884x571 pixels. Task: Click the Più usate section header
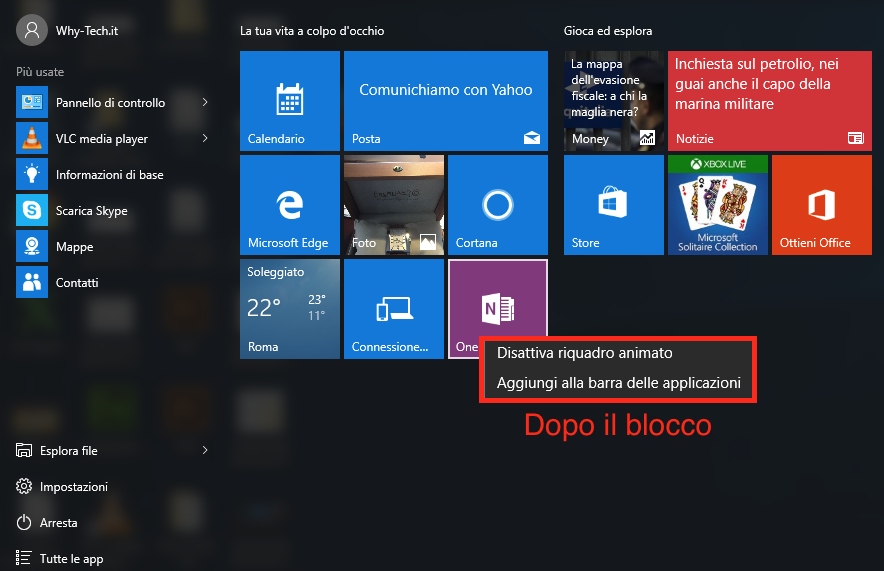pyautogui.click(x=40, y=72)
